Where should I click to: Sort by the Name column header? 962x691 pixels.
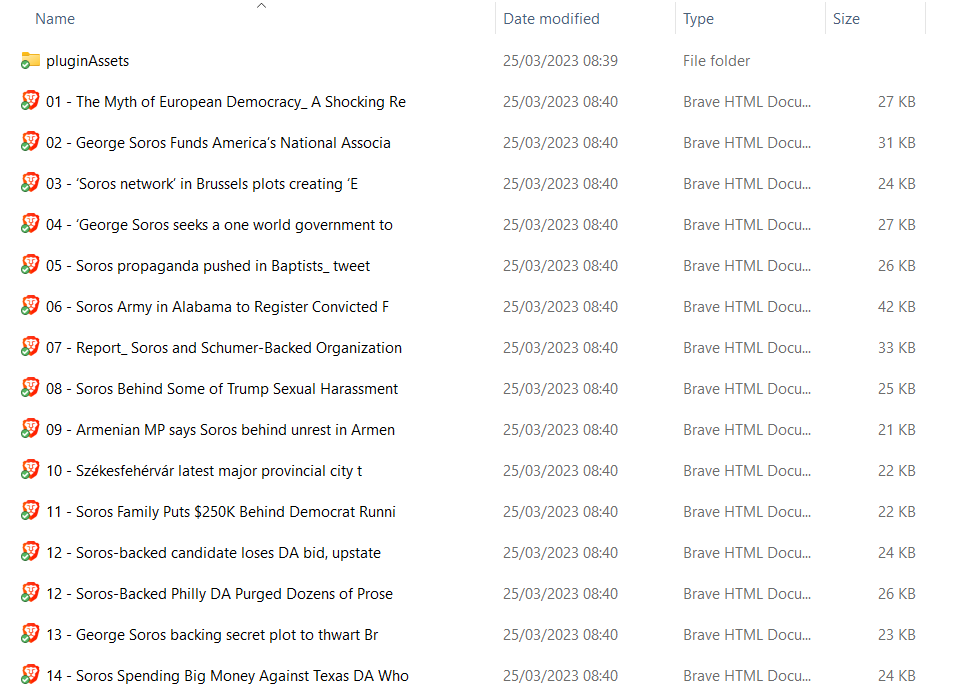55,19
